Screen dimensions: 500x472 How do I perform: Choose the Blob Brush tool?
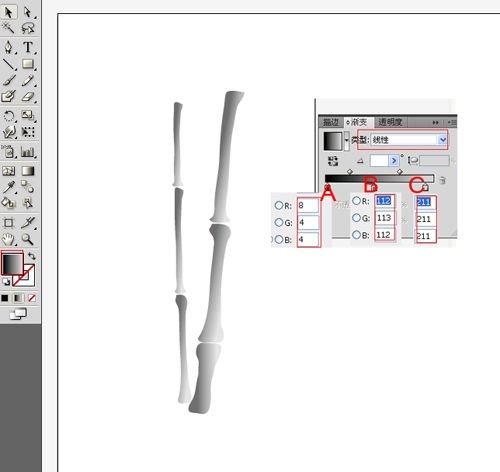click(8, 97)
